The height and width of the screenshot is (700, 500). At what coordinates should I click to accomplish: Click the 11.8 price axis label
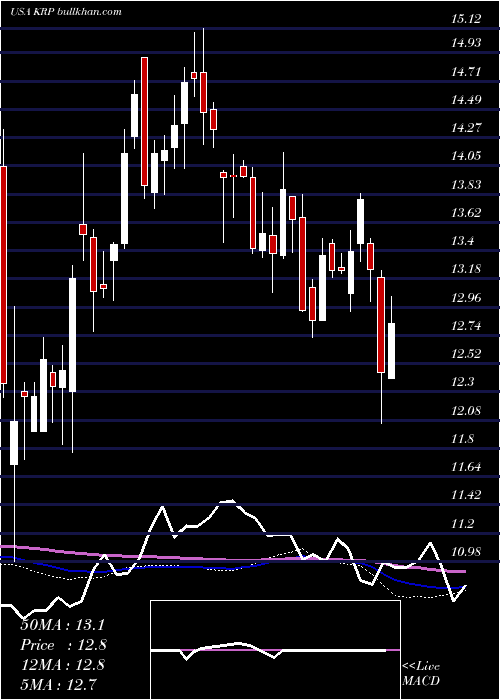tap(463, 439)
